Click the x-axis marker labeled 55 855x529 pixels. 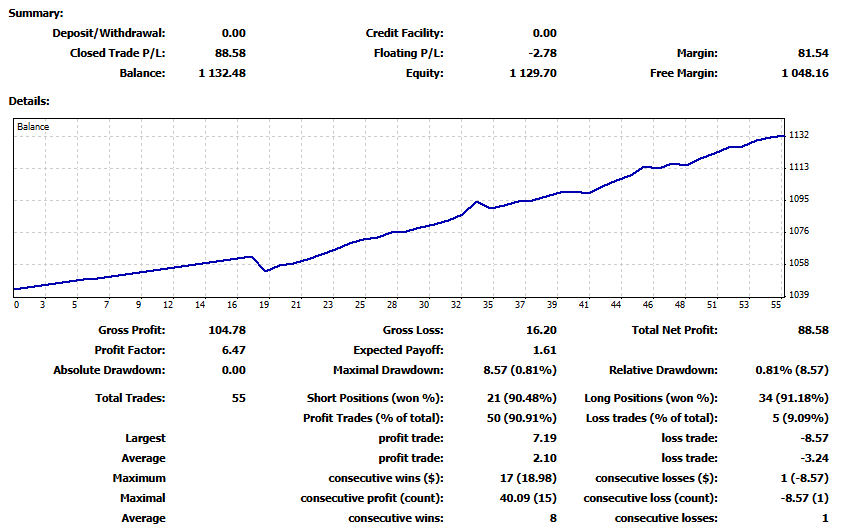point(776,305)
